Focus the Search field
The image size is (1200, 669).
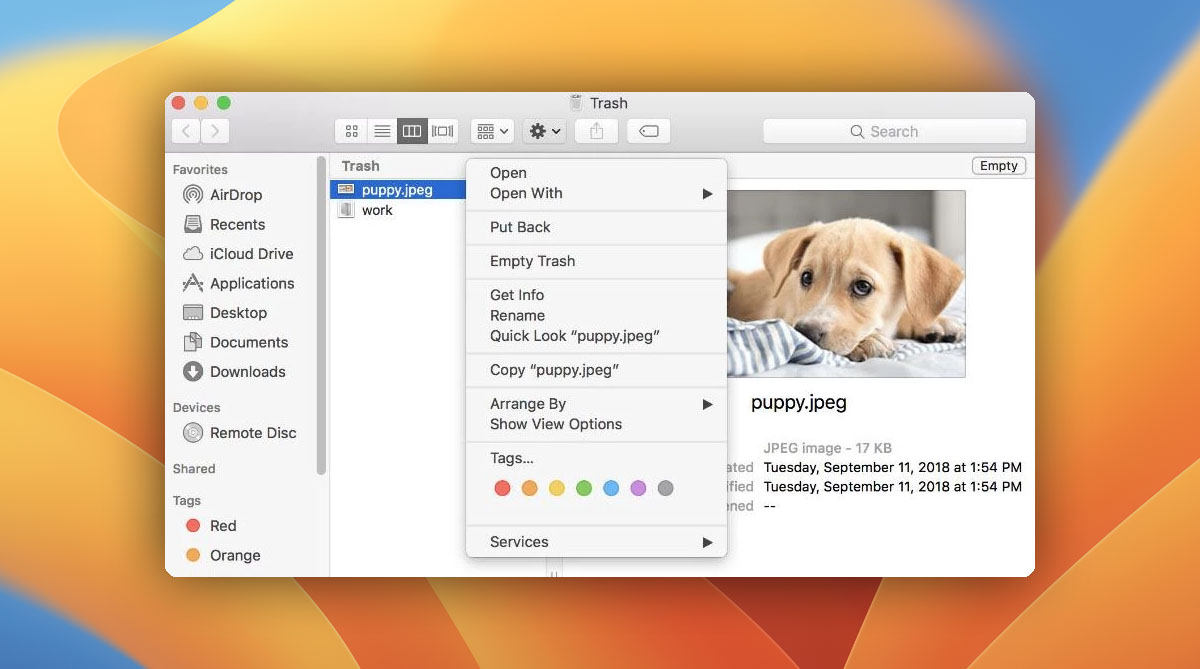894,131
